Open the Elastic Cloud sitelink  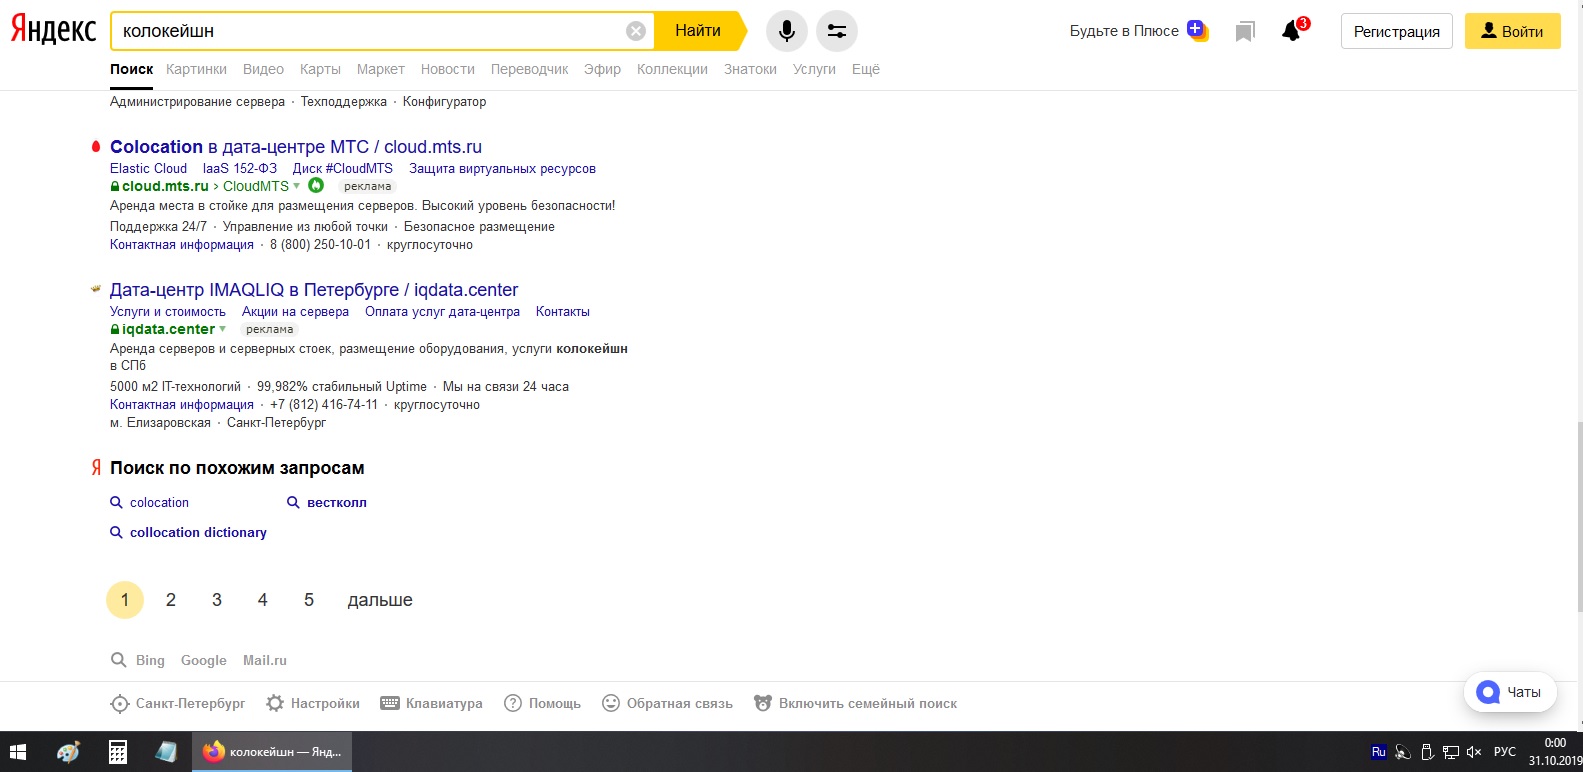148,168
